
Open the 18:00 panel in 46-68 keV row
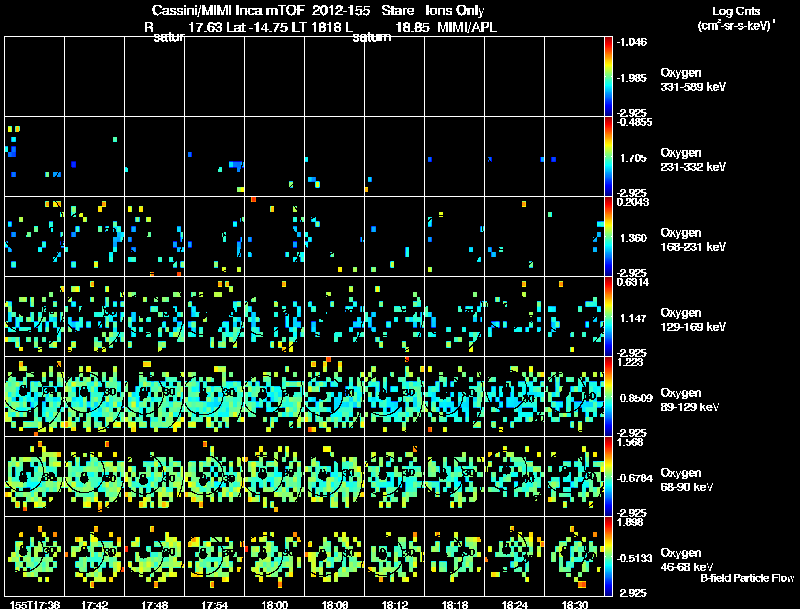point(274,556)
